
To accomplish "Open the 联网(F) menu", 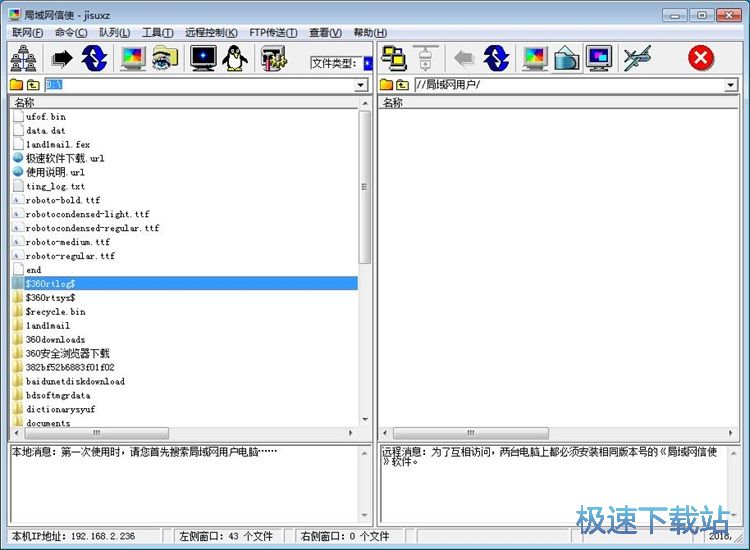I will [x=27, y=33].
